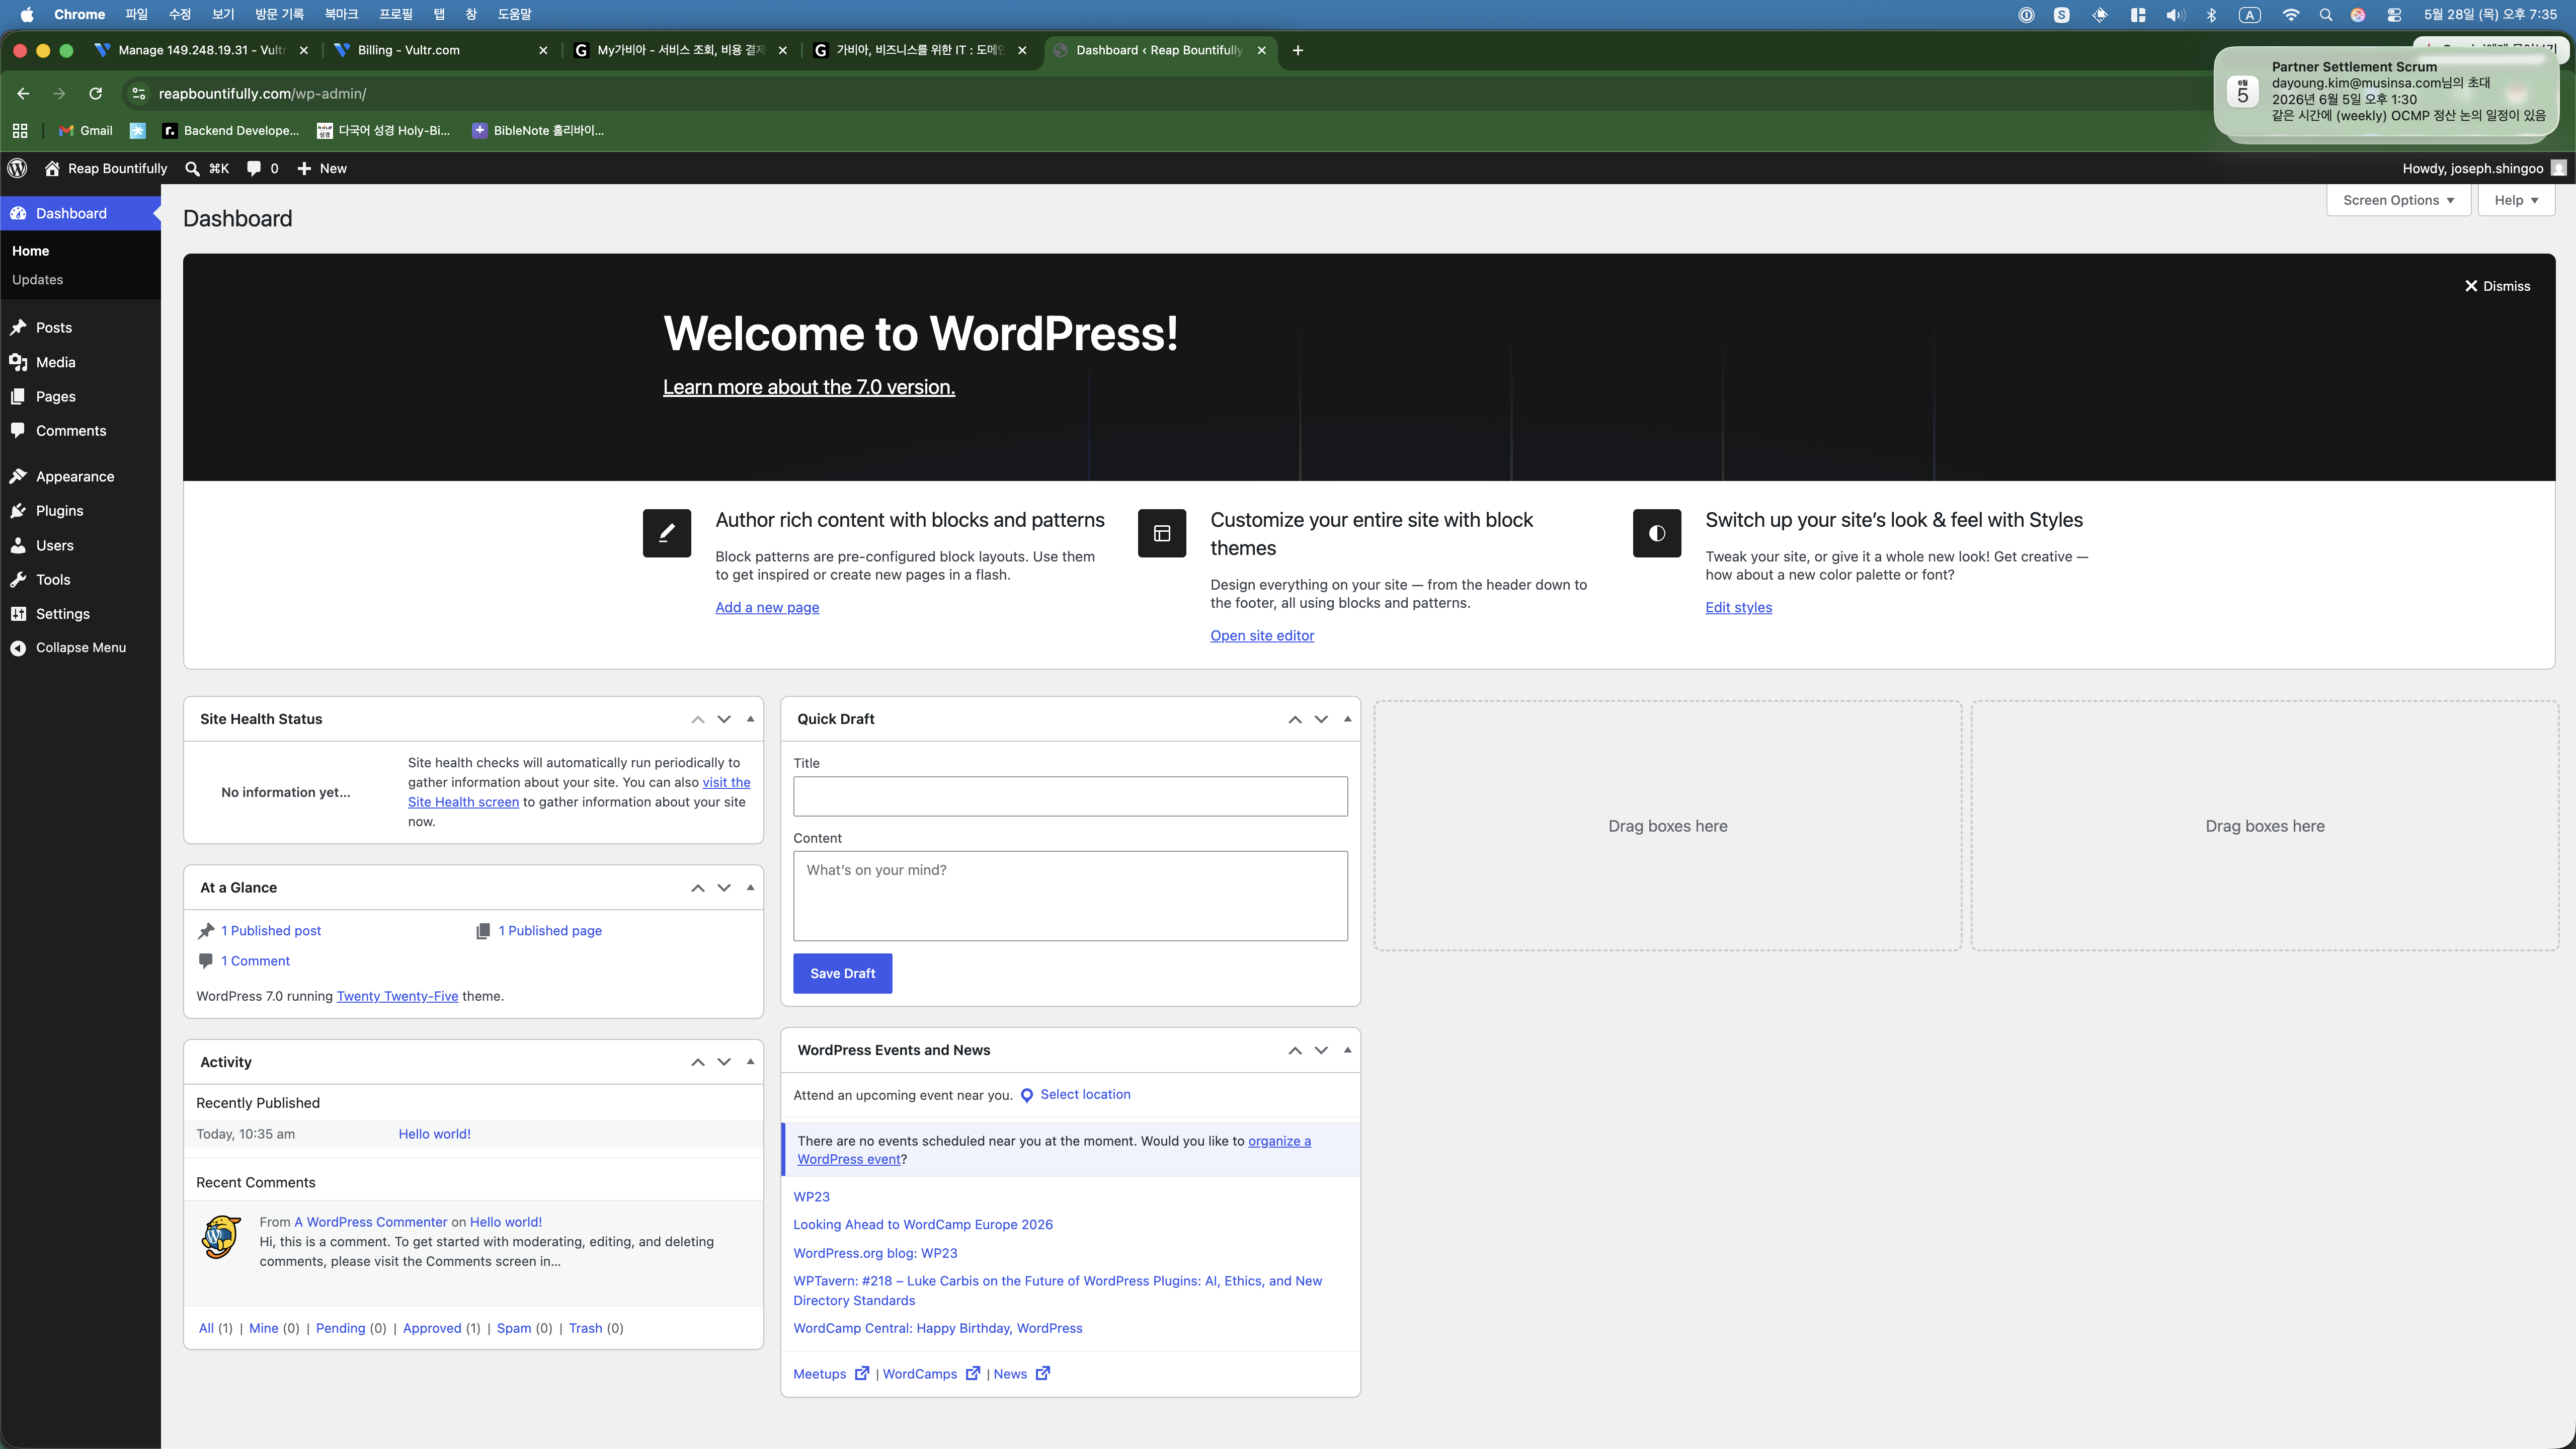Dismiss the Welcome to WordPress panel

[2497, 286]
